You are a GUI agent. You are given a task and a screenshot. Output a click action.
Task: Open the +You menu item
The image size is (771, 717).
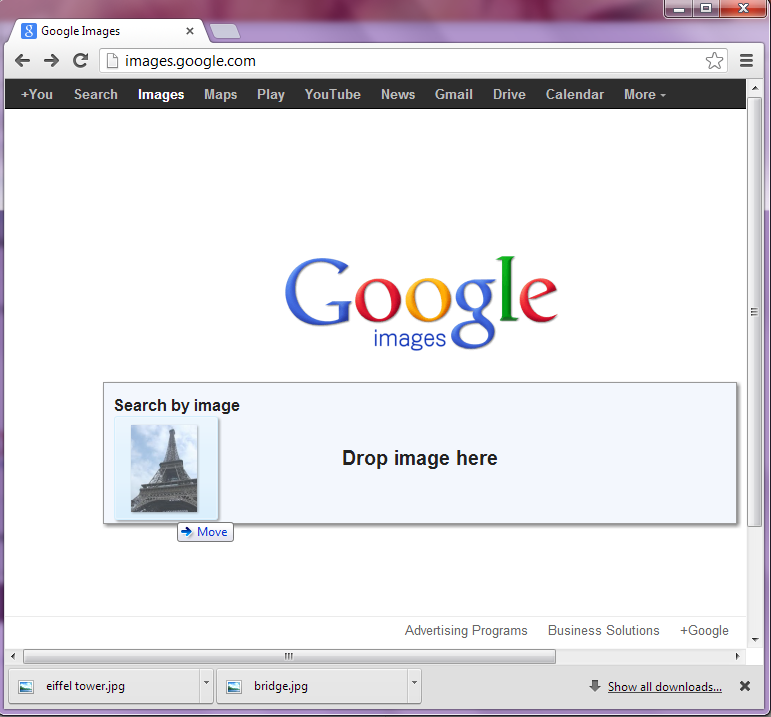pyautogui.click(x=37, y=94)
